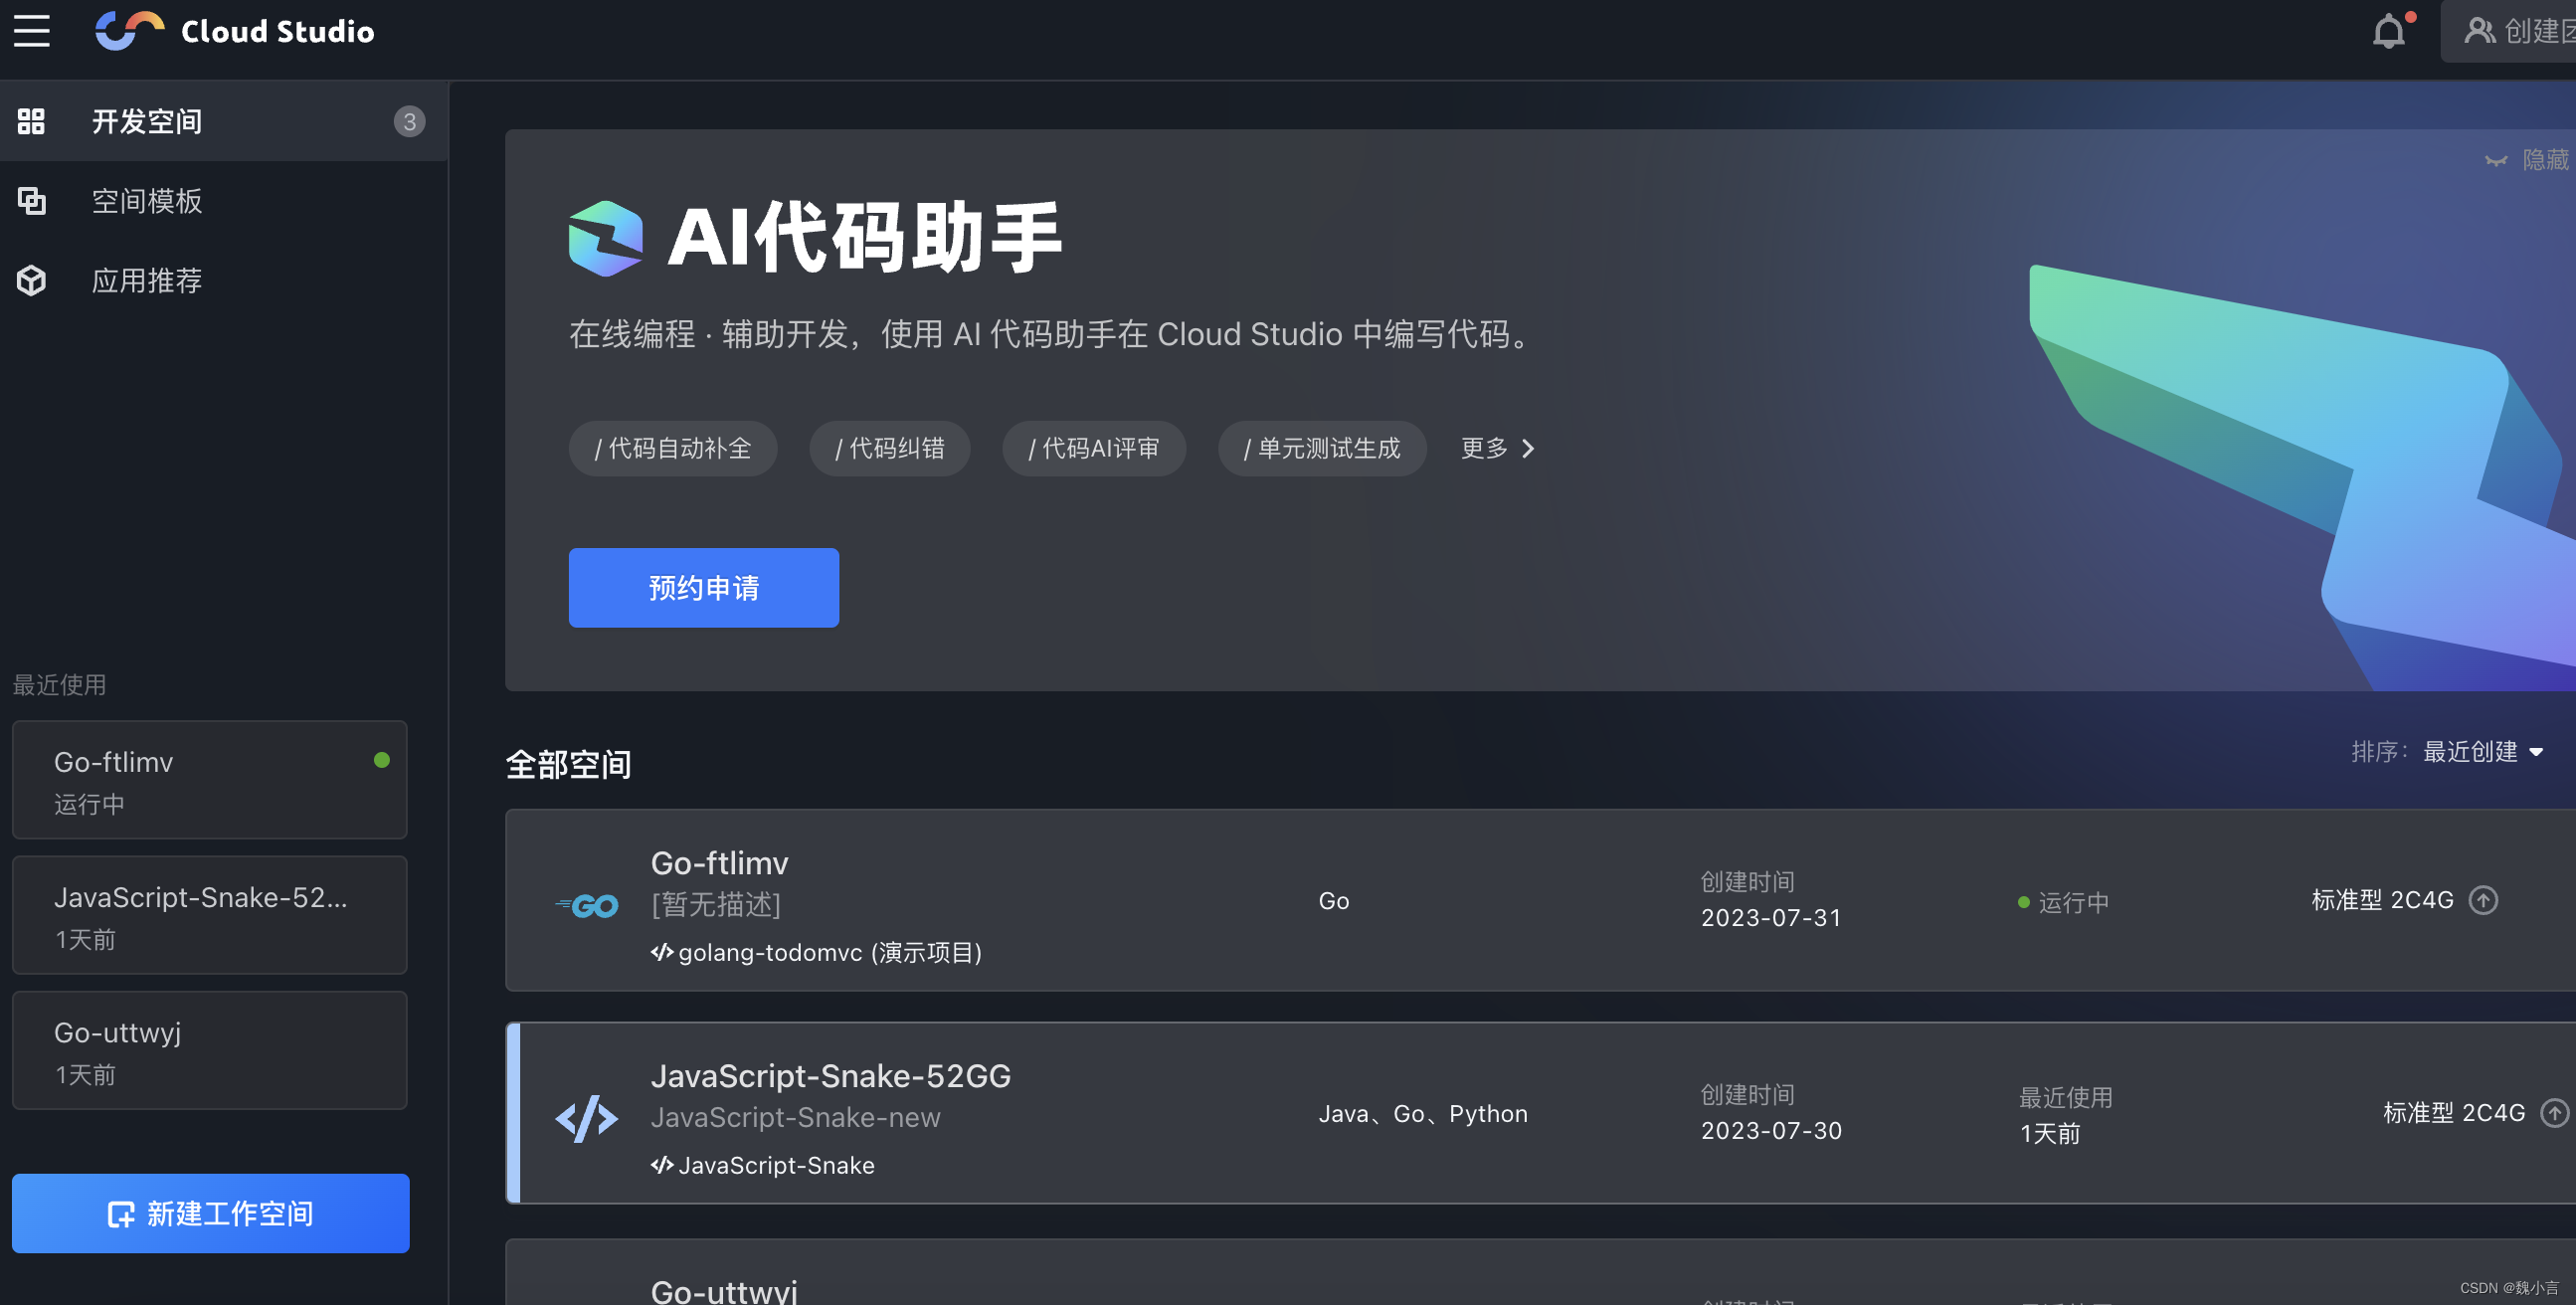This screenshot has width=2576, height=1305.
Task: Select 开发空间 in the sidebar
Action: (x=147, y=121)
